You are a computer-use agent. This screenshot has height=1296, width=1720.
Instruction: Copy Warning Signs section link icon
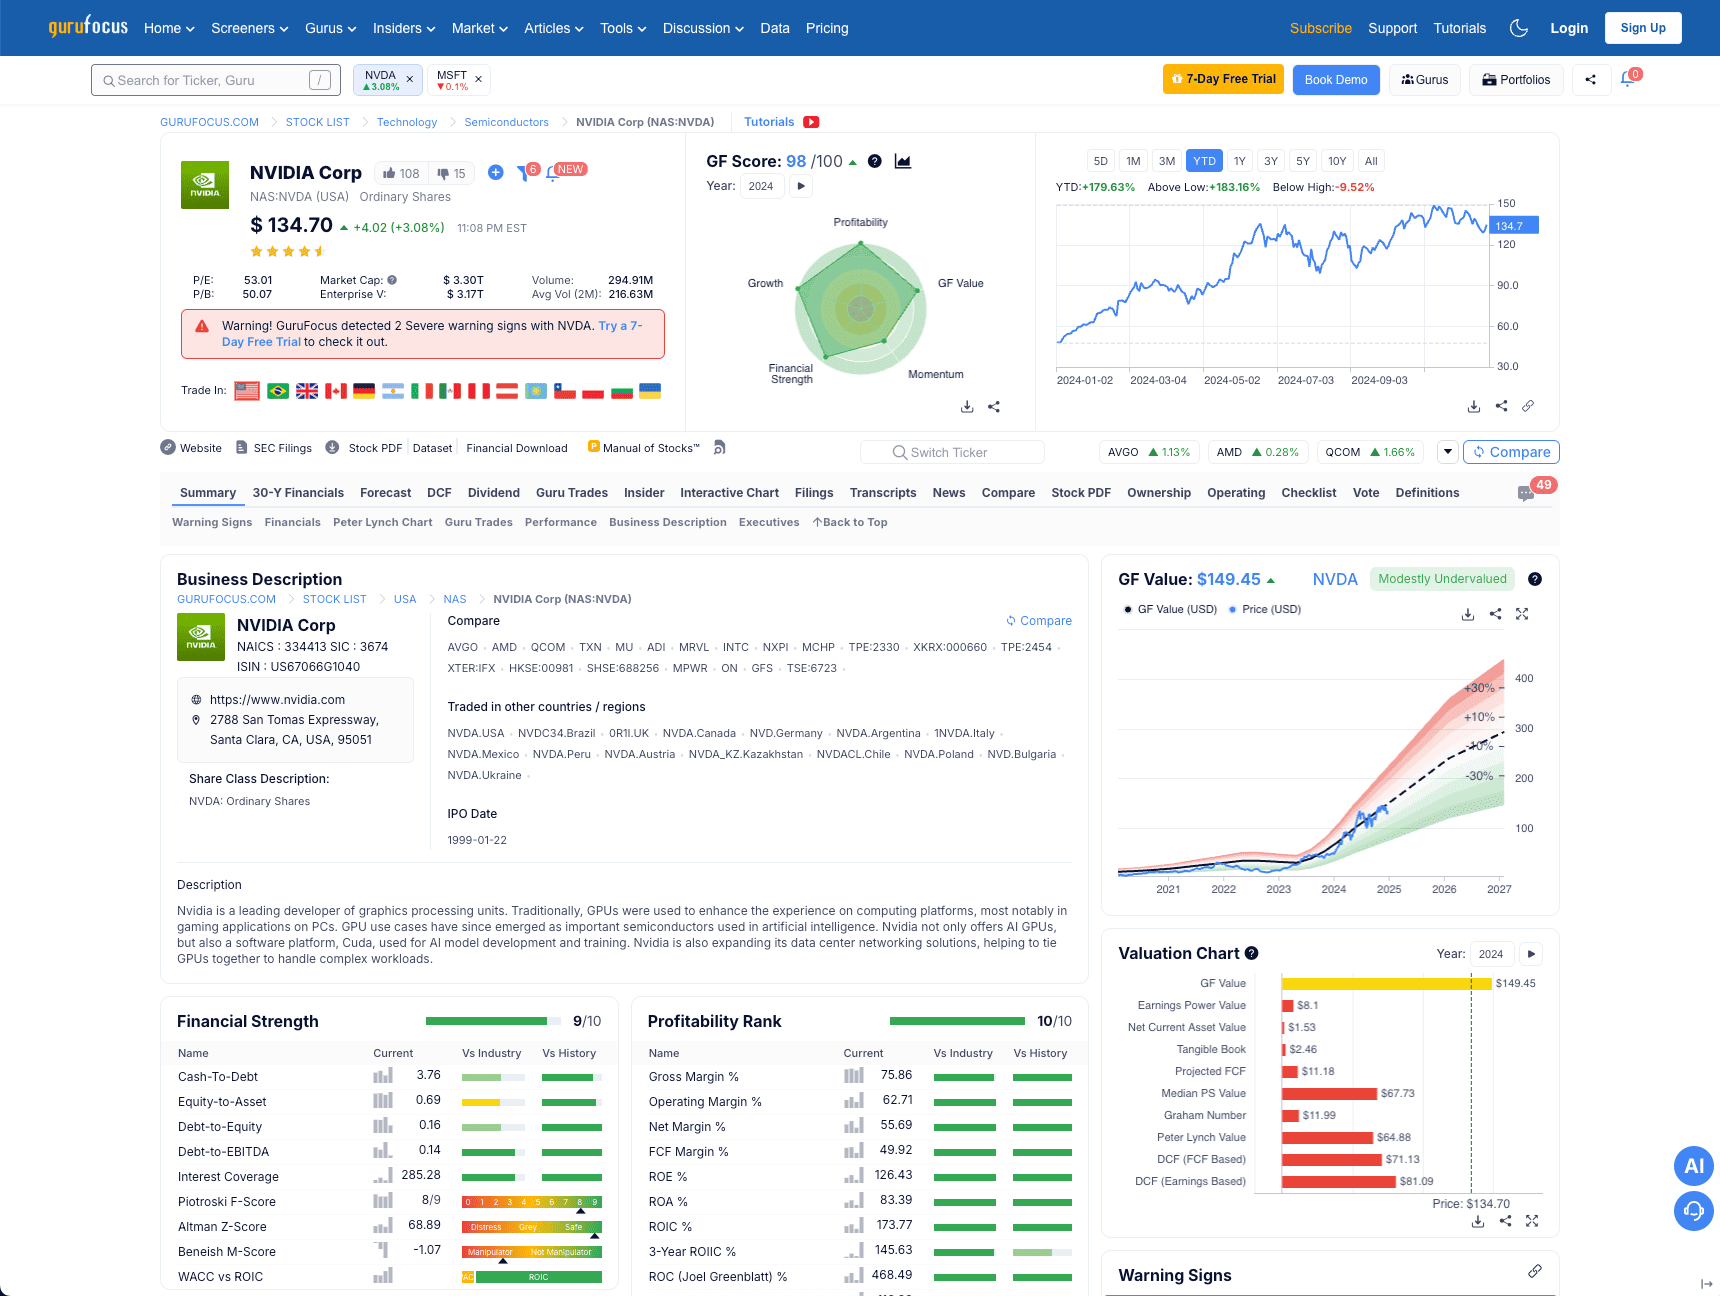(1535, 1271)
